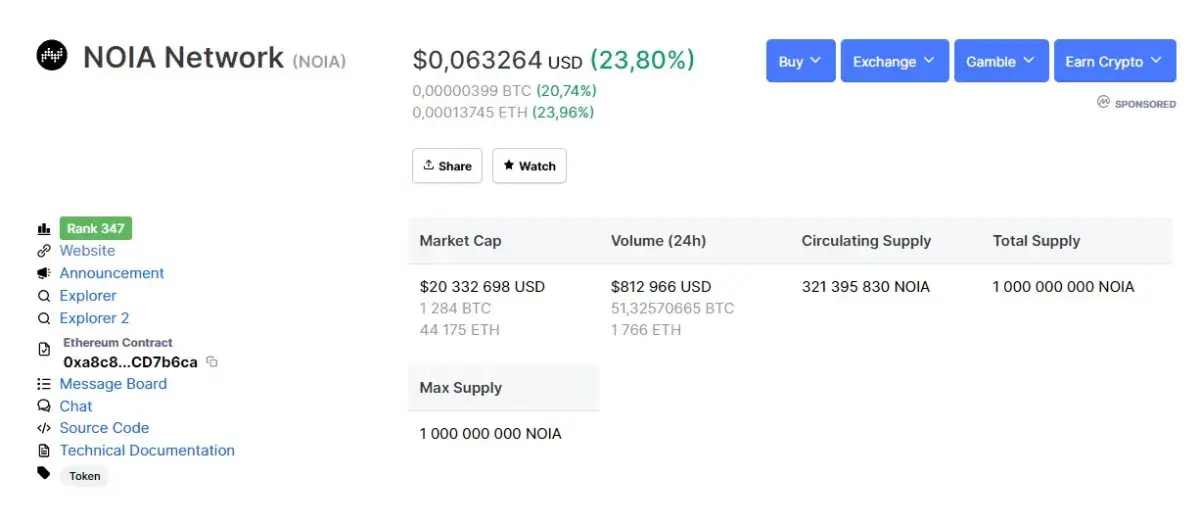Open the Website link

[x=87, y=251]
